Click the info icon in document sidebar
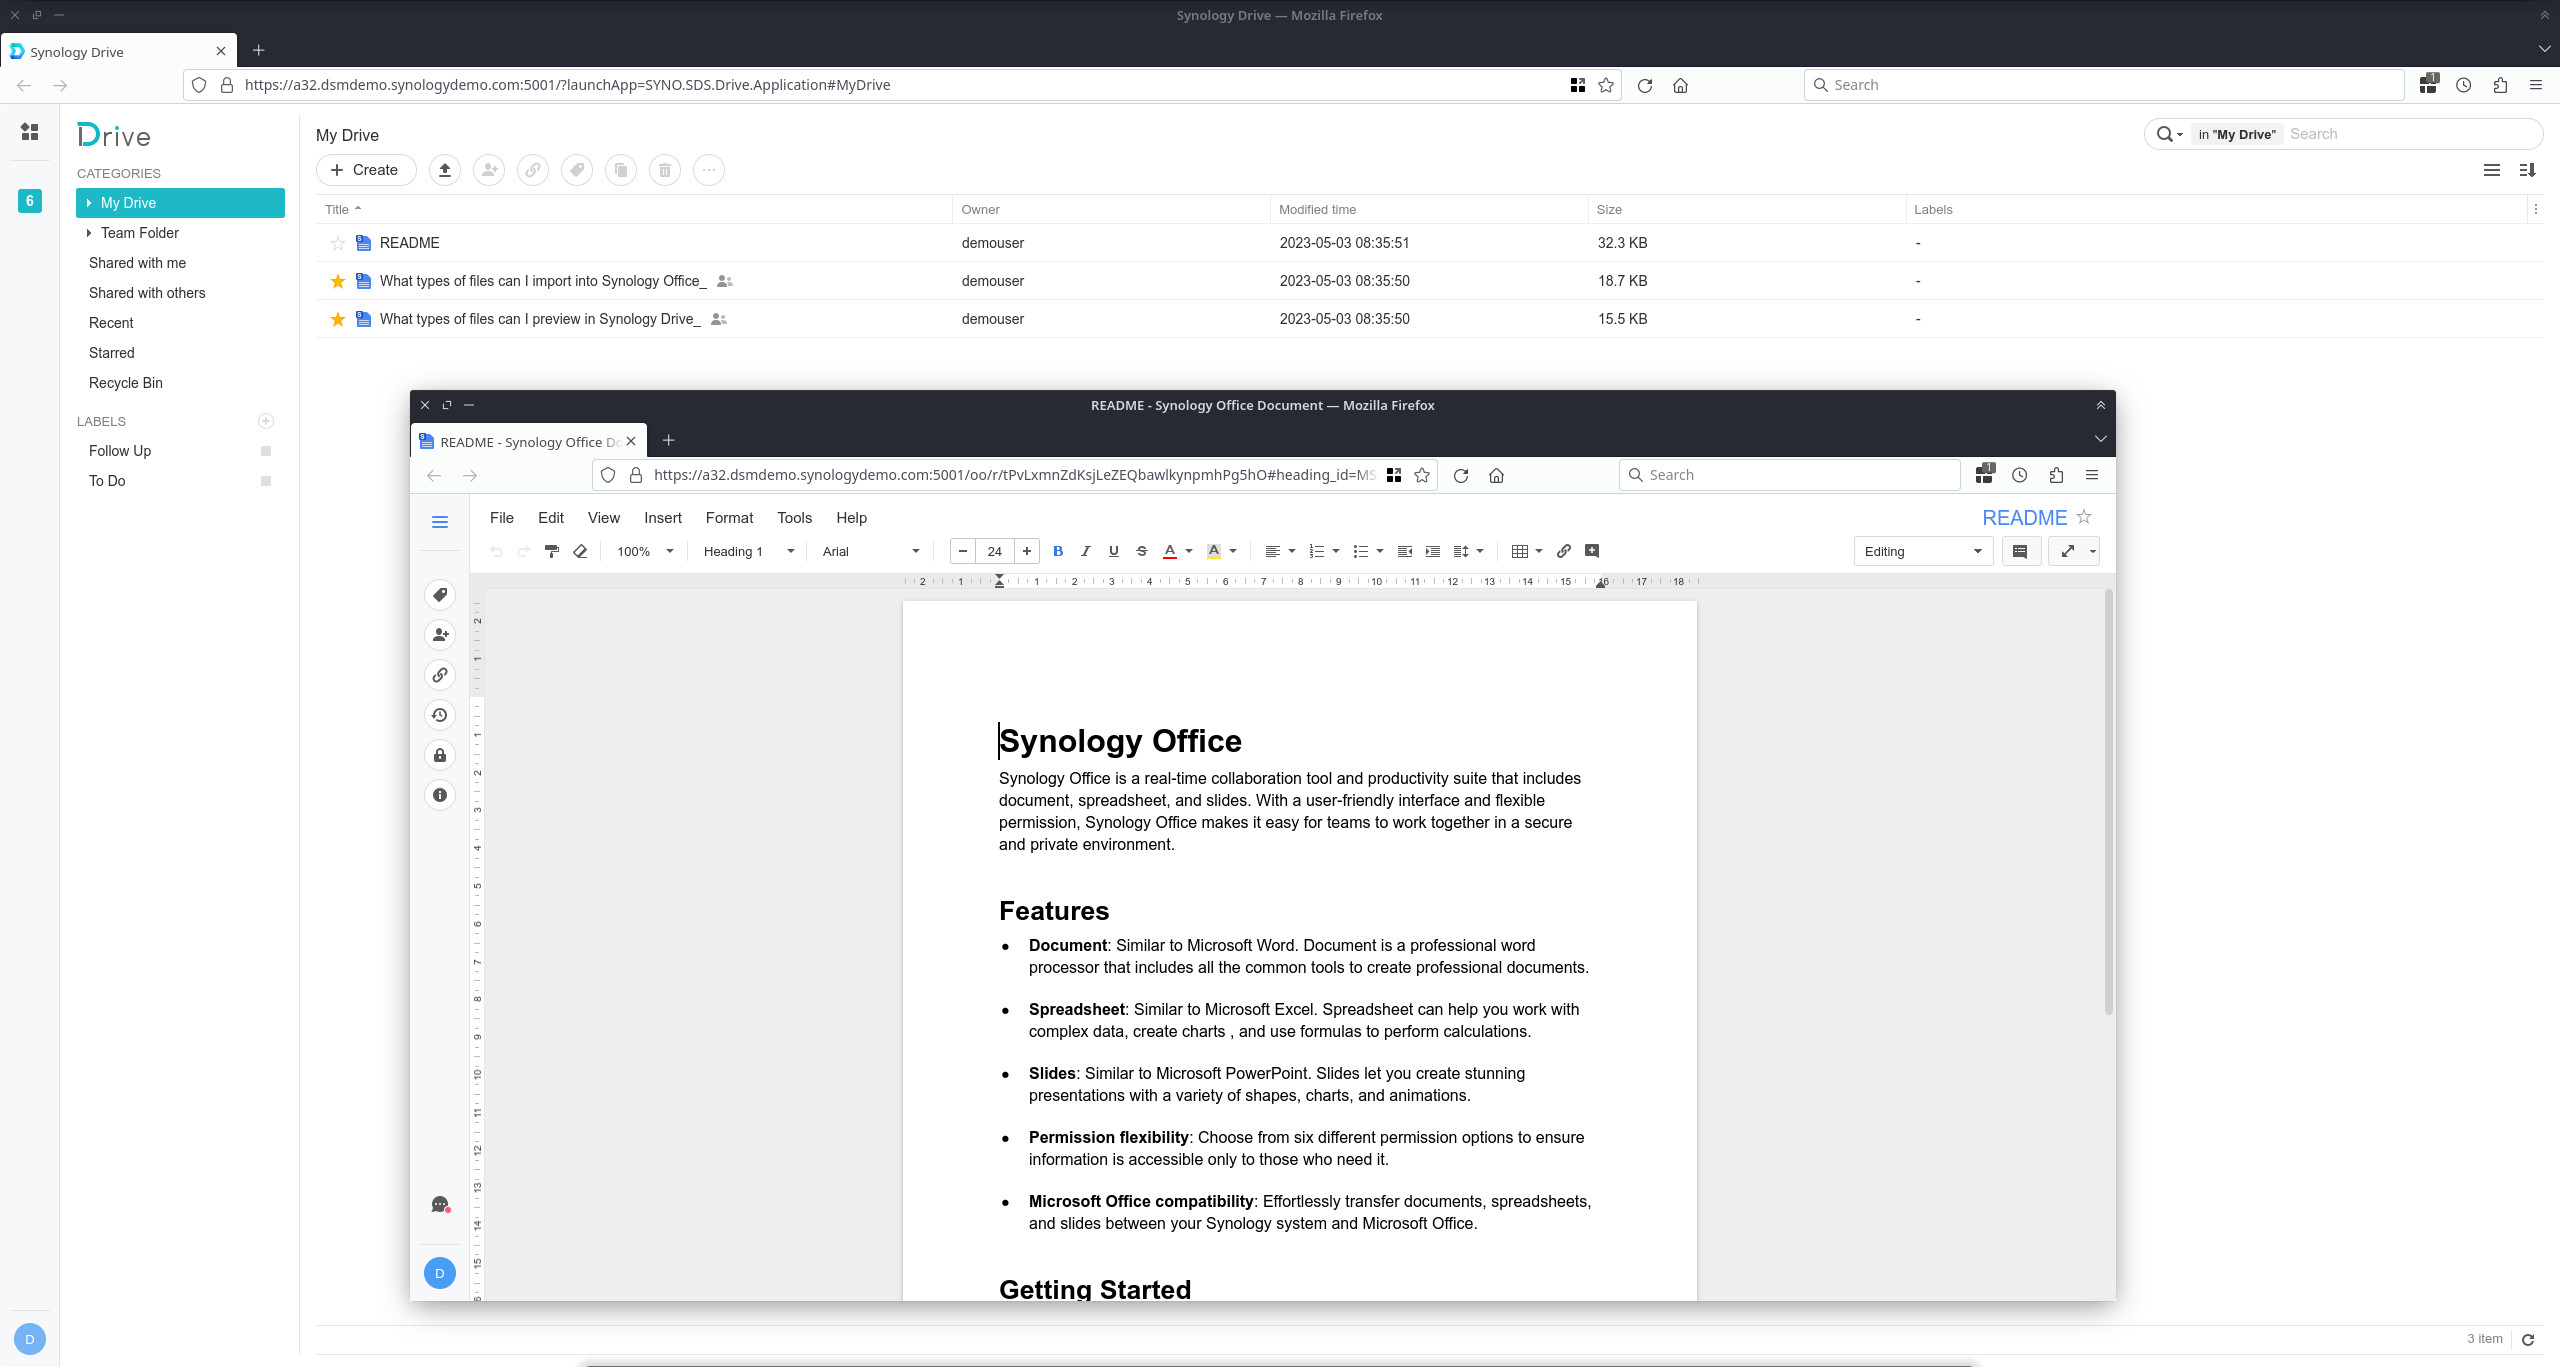The height and width of the screenshot is (1367, 2560). click(x=440, y=795)
